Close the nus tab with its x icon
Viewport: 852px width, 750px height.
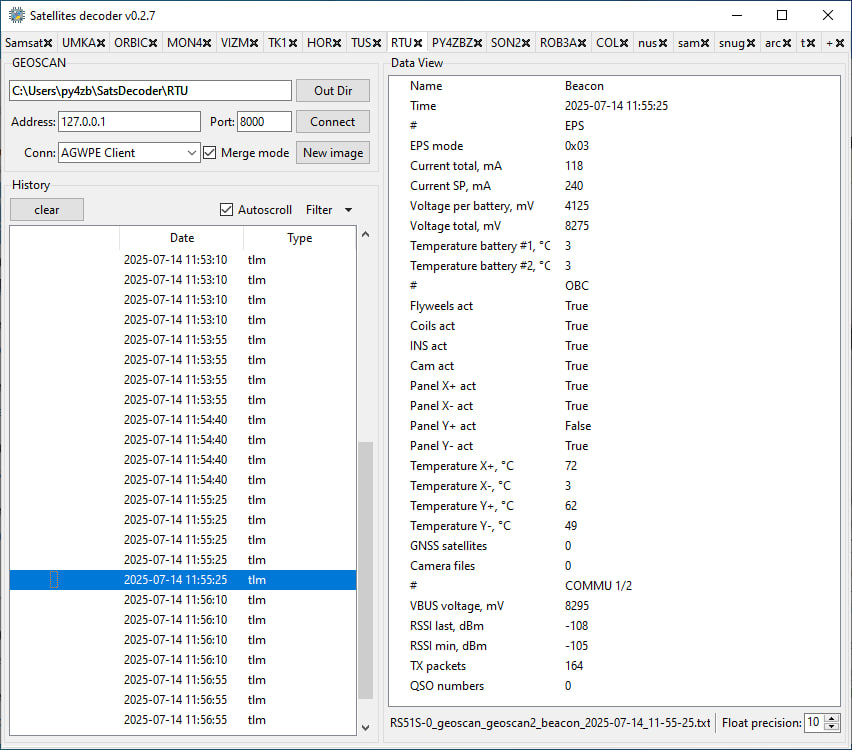coord(663,43)
